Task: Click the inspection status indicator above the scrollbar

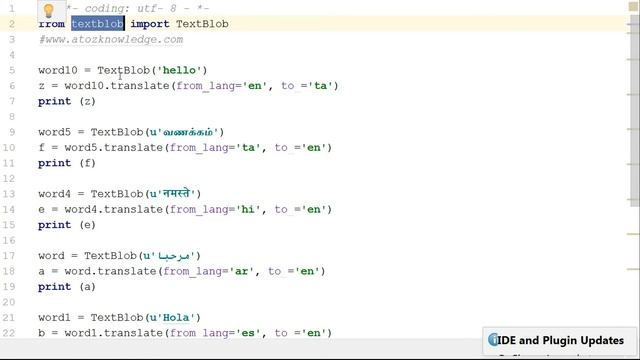Action: [x=633, y=6]
